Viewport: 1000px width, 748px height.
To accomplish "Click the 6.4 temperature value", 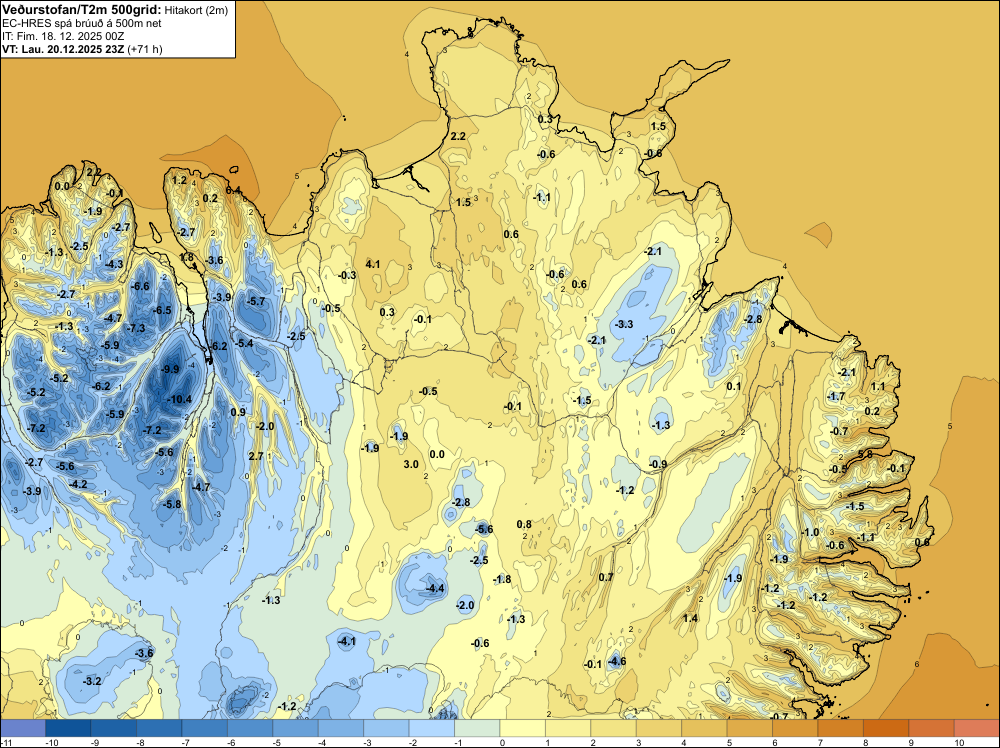I will (x=233, y=190).
